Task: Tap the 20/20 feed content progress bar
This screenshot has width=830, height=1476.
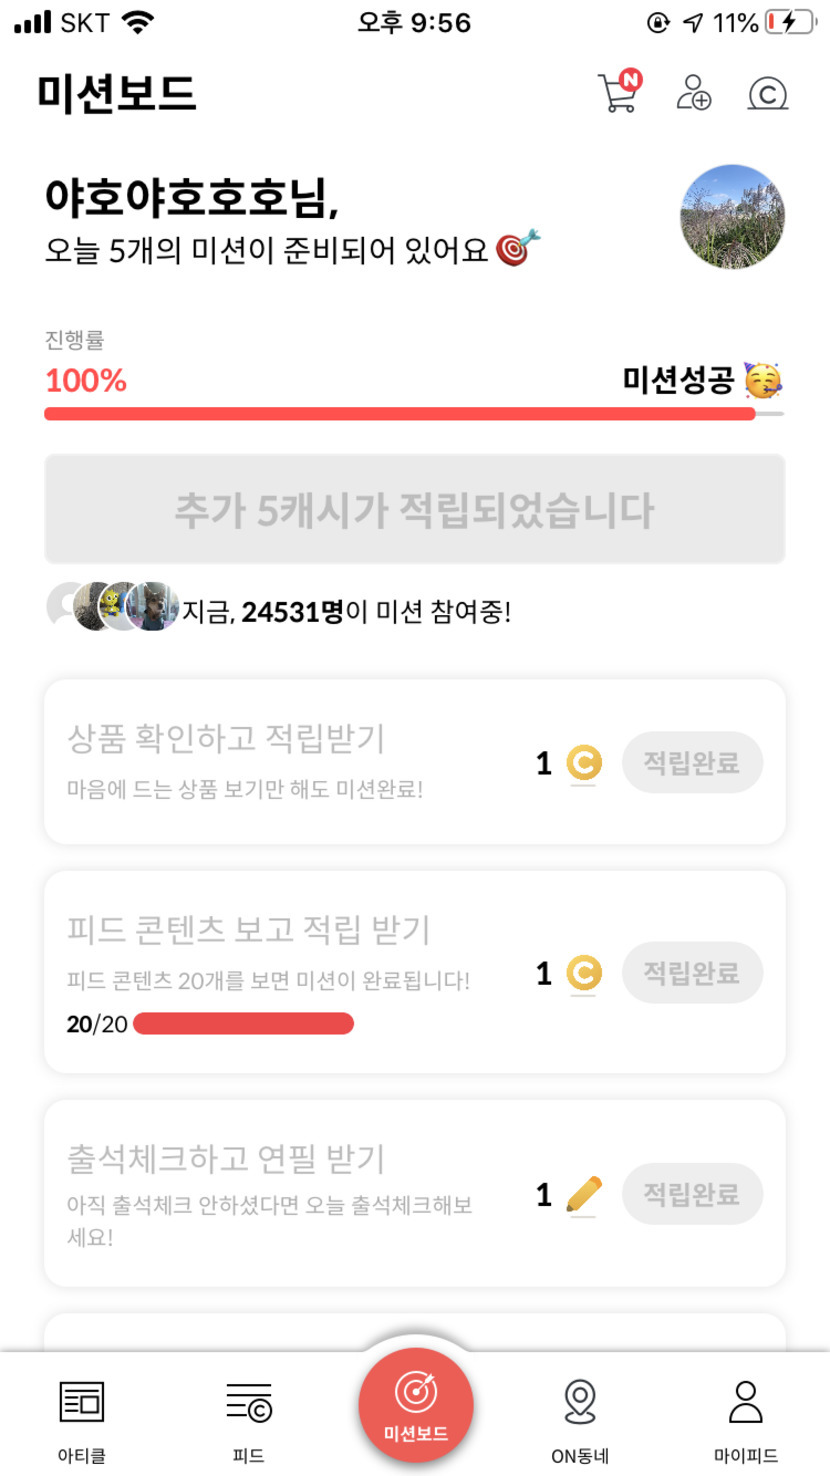Action: point(243,1024)
